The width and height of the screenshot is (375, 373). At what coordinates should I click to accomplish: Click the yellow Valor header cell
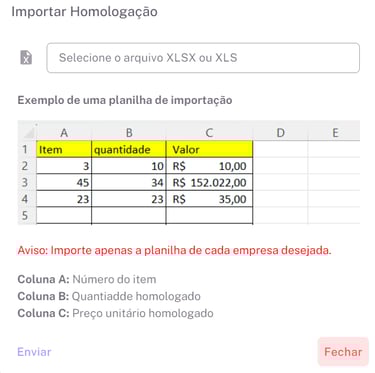tap(209, 149)
